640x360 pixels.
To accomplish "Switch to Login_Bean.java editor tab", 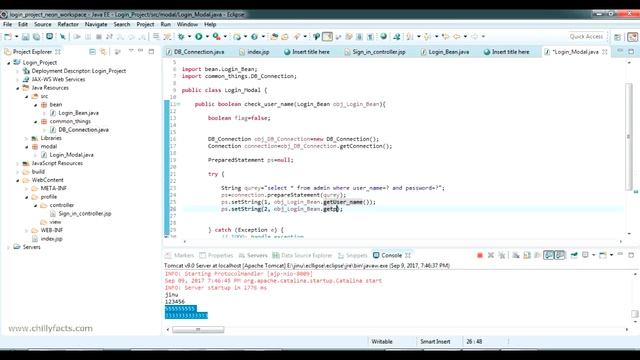I will click(445, 52).
